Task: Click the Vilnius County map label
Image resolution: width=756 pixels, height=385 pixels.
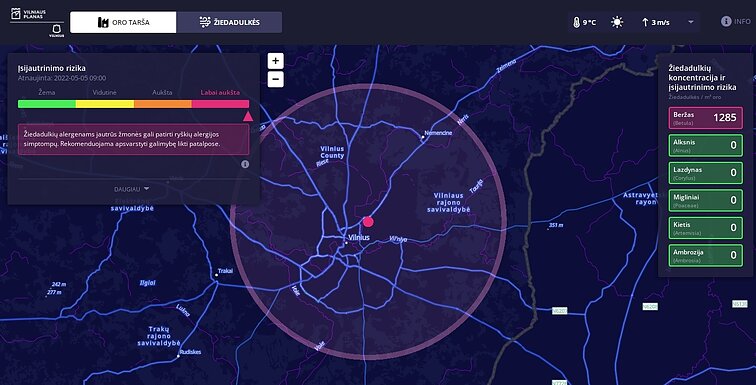Action: [333, 153]
